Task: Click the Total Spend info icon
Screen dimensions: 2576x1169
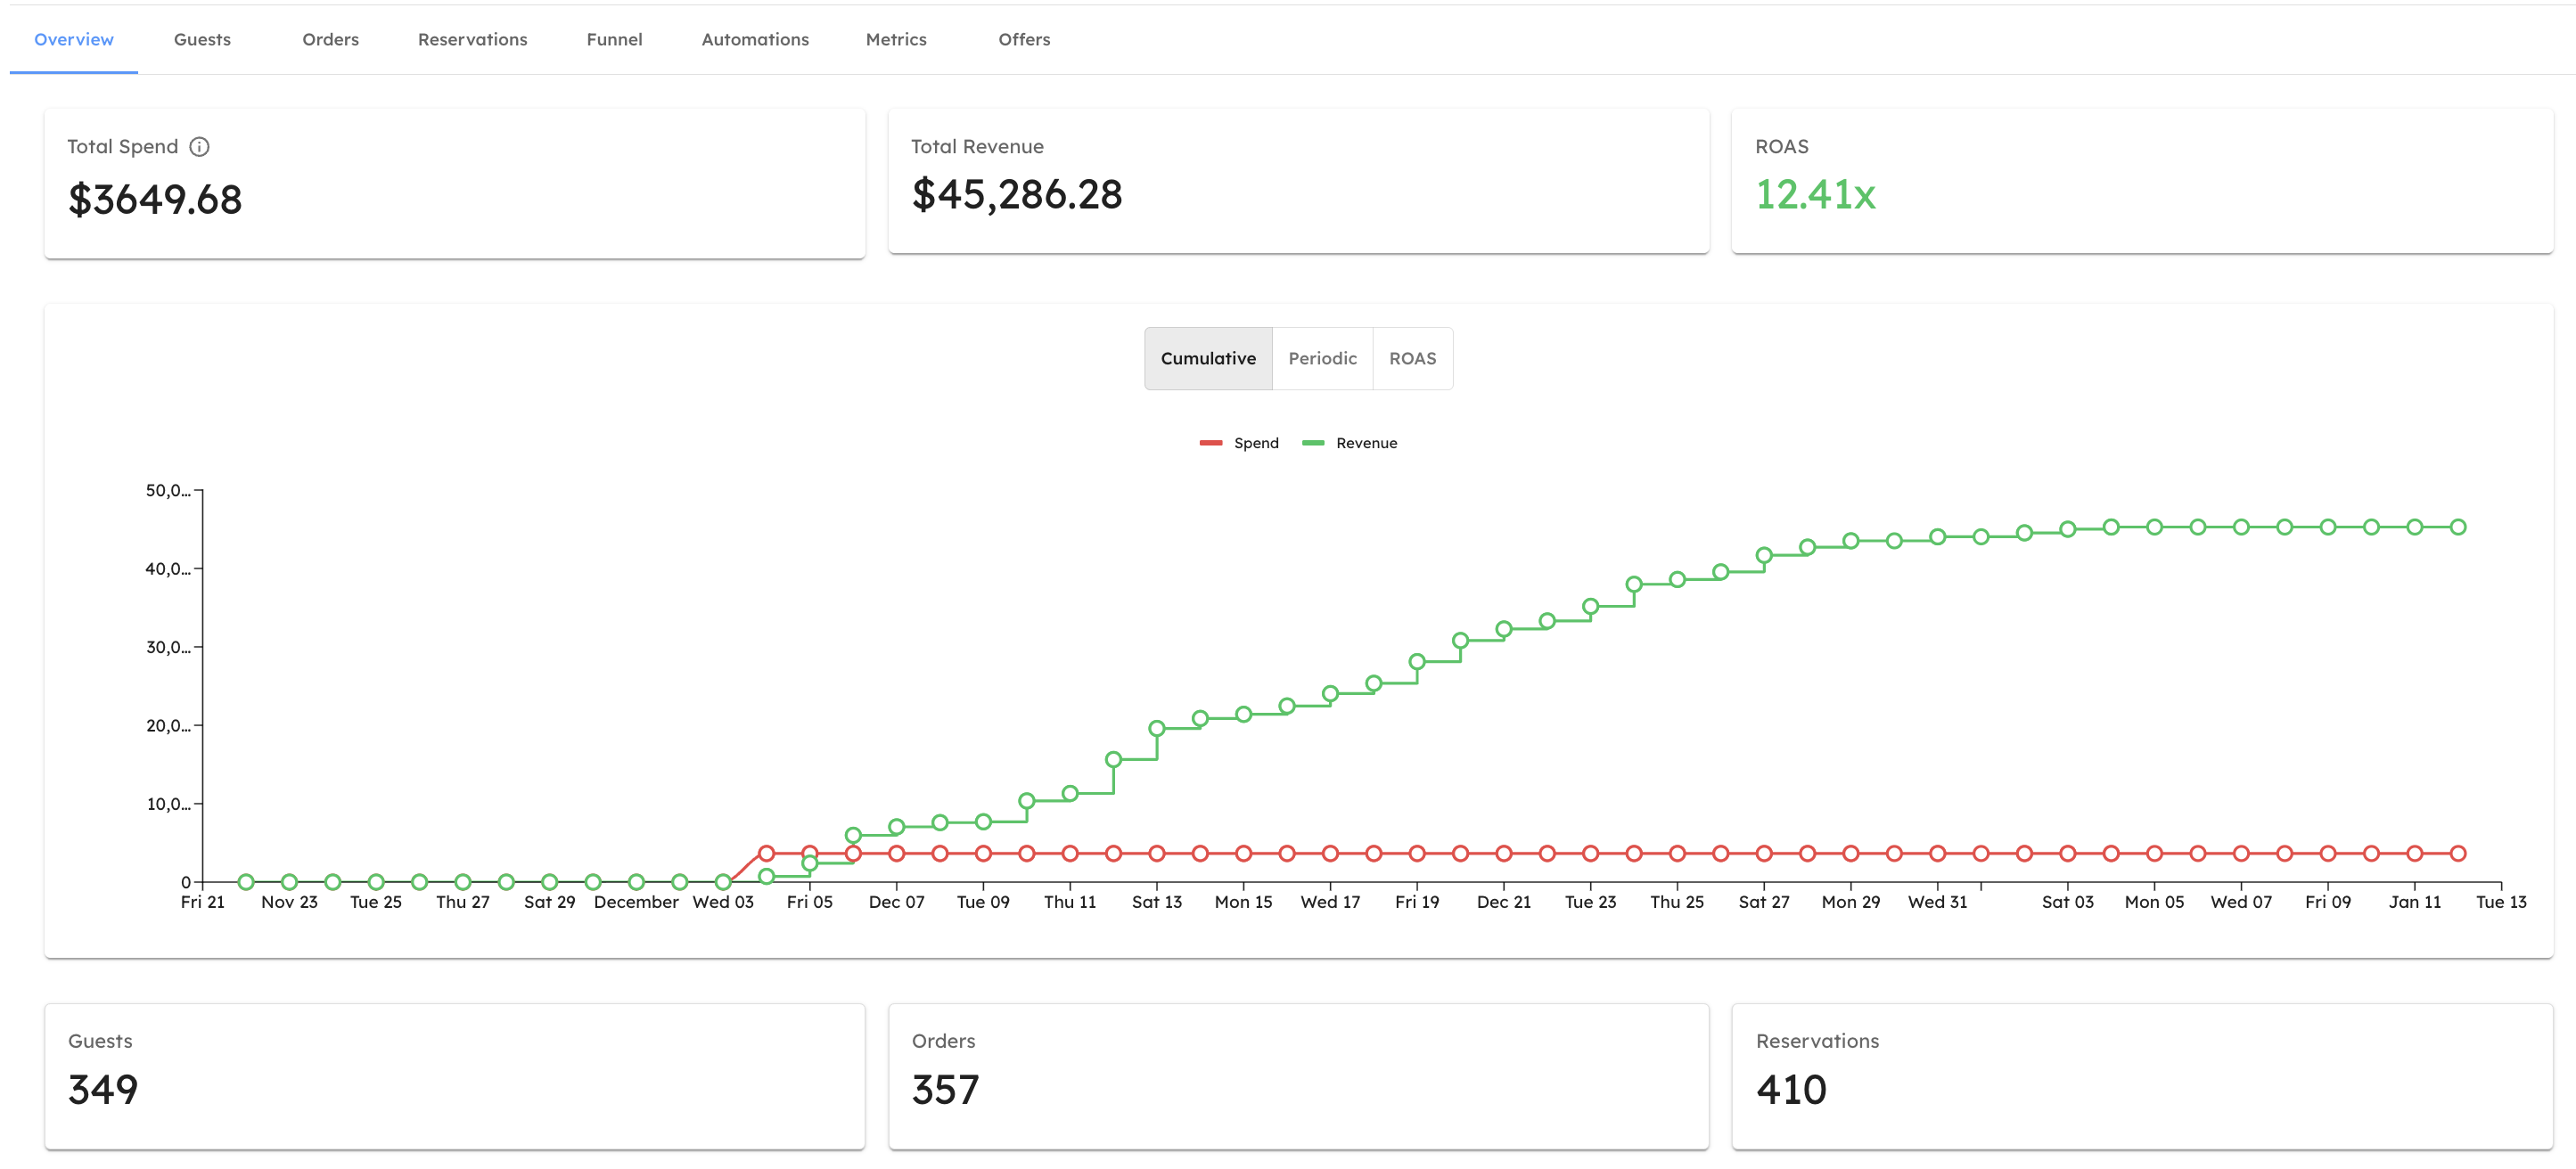Action: (199, 147)
